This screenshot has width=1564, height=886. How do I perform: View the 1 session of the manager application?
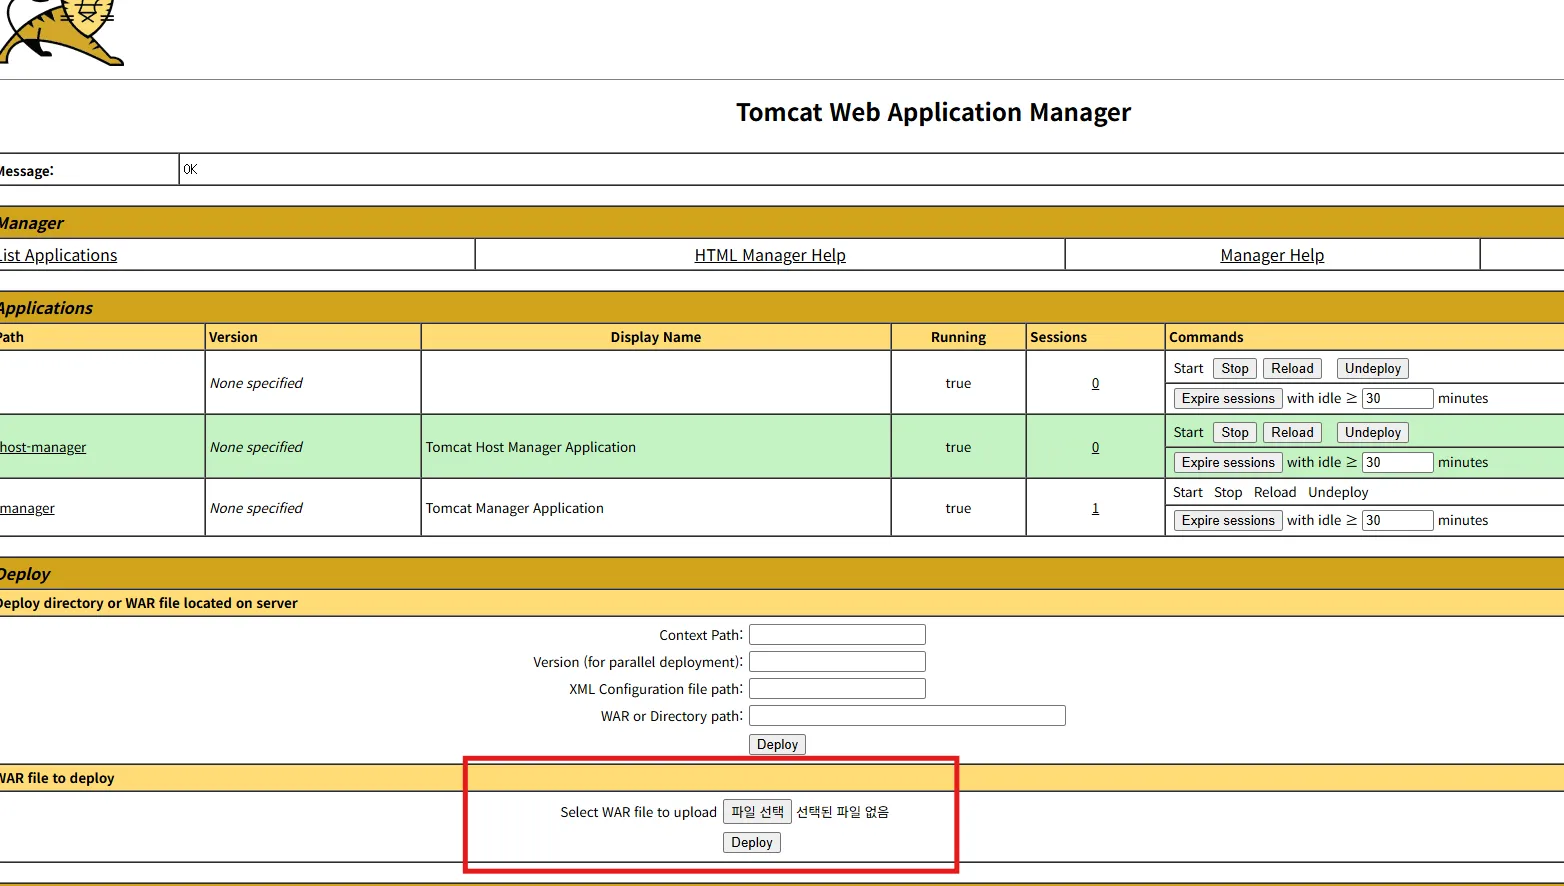tap(1095, 508)
